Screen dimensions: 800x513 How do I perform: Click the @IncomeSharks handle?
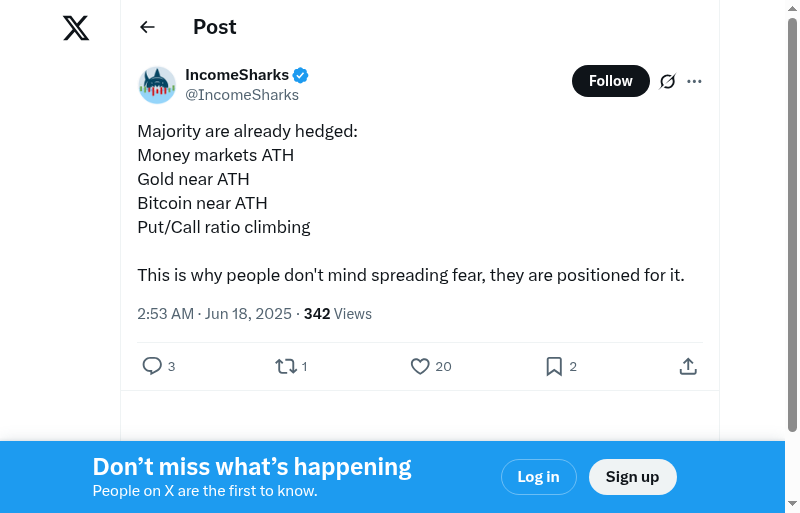[x=242, y=95]
